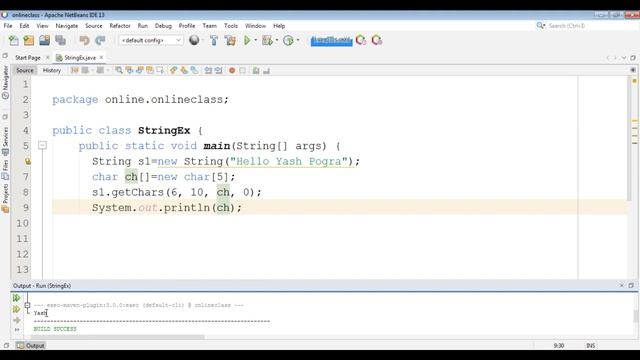The image size is (640, 360).
Task: Close the Output panel
Action: [x=622, y=286]
